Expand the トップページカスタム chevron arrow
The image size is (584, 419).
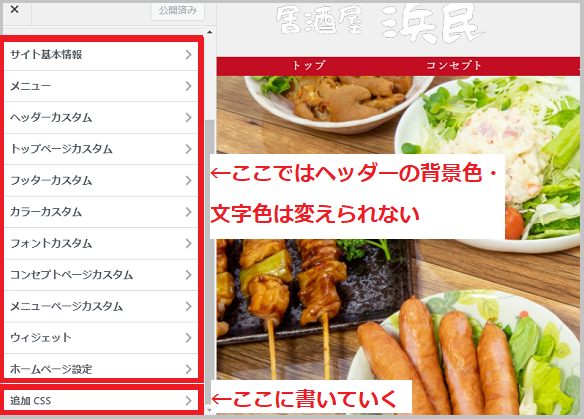[188, 149]
